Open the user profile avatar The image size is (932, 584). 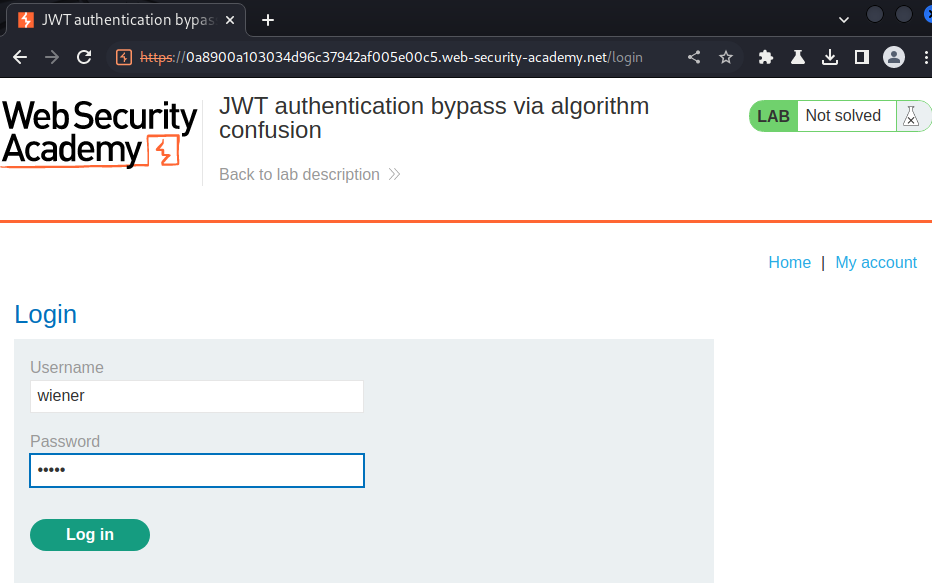tap(894, 57)
